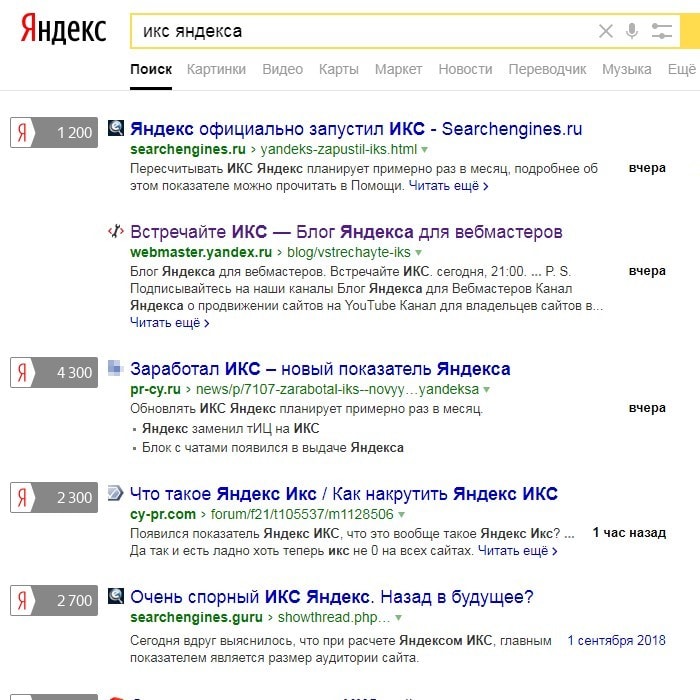
Task: Expand dropdown arrow next to blog/vstrechayte-iks
Action: coord(418,253)
